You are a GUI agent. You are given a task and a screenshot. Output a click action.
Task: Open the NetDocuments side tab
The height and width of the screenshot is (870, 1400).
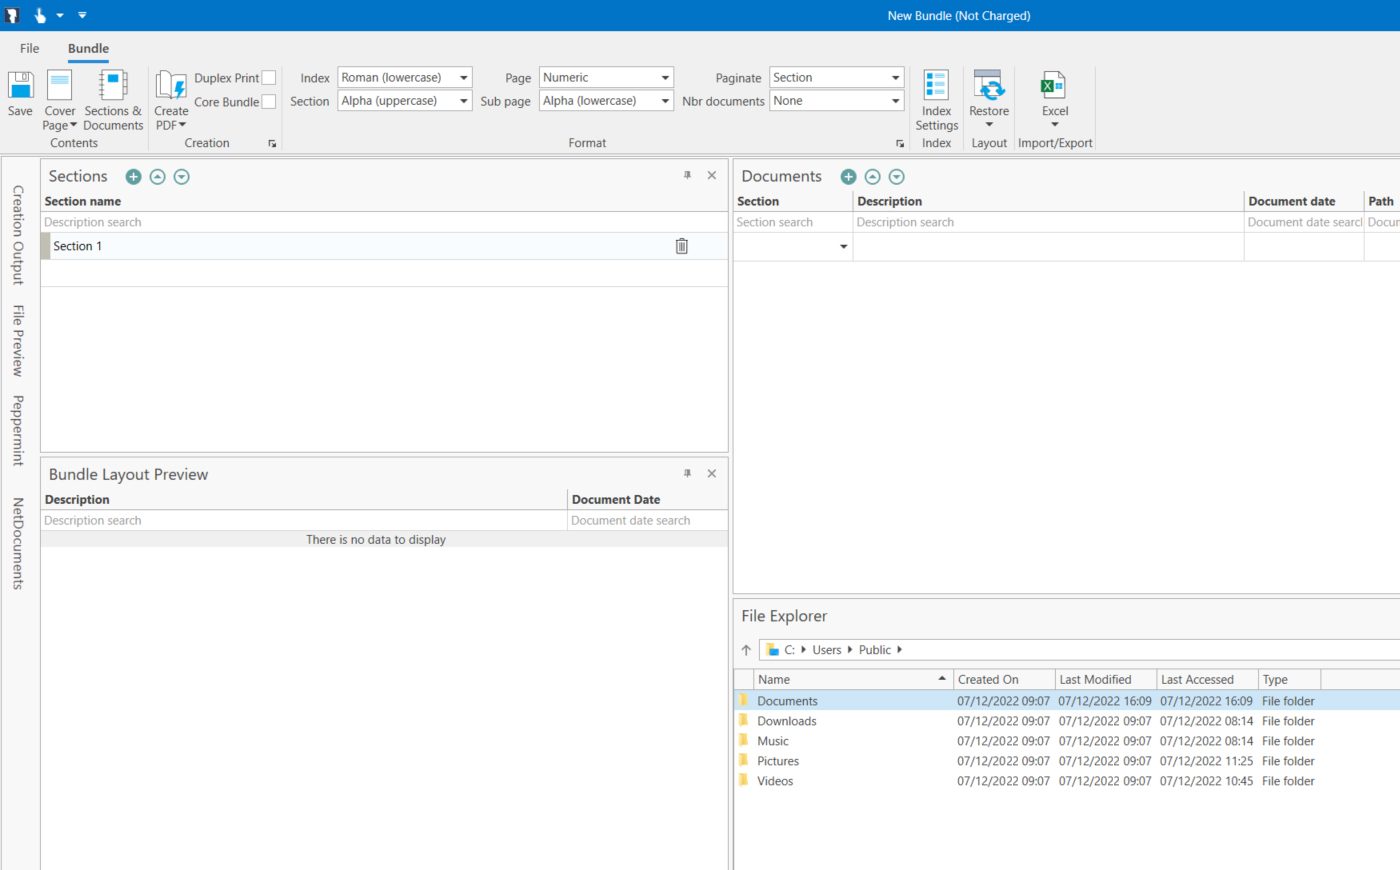[18, 543]
